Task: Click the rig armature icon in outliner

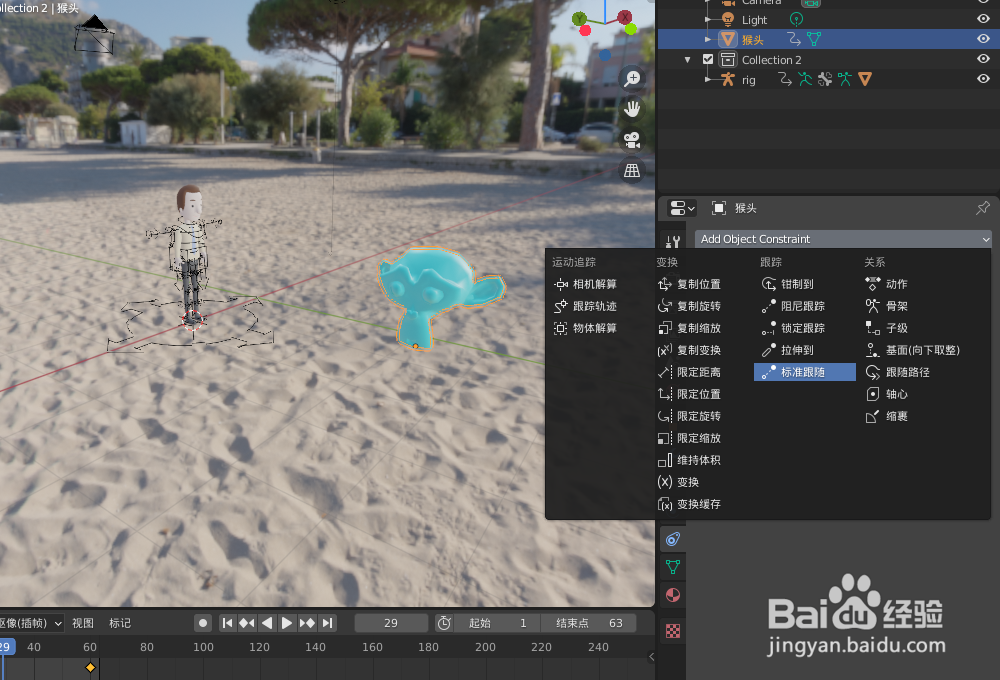Action: coord(728,80)
